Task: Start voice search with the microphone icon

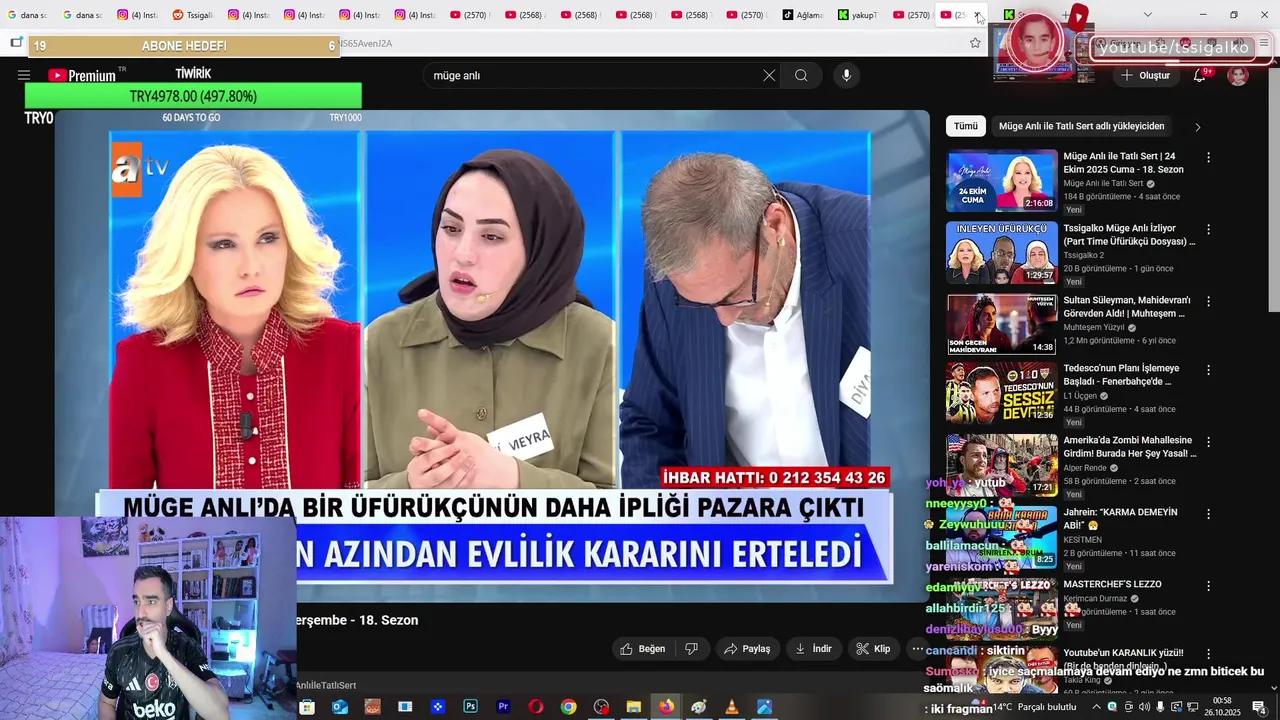Action: pyautogui.click(x=846, y=75)
